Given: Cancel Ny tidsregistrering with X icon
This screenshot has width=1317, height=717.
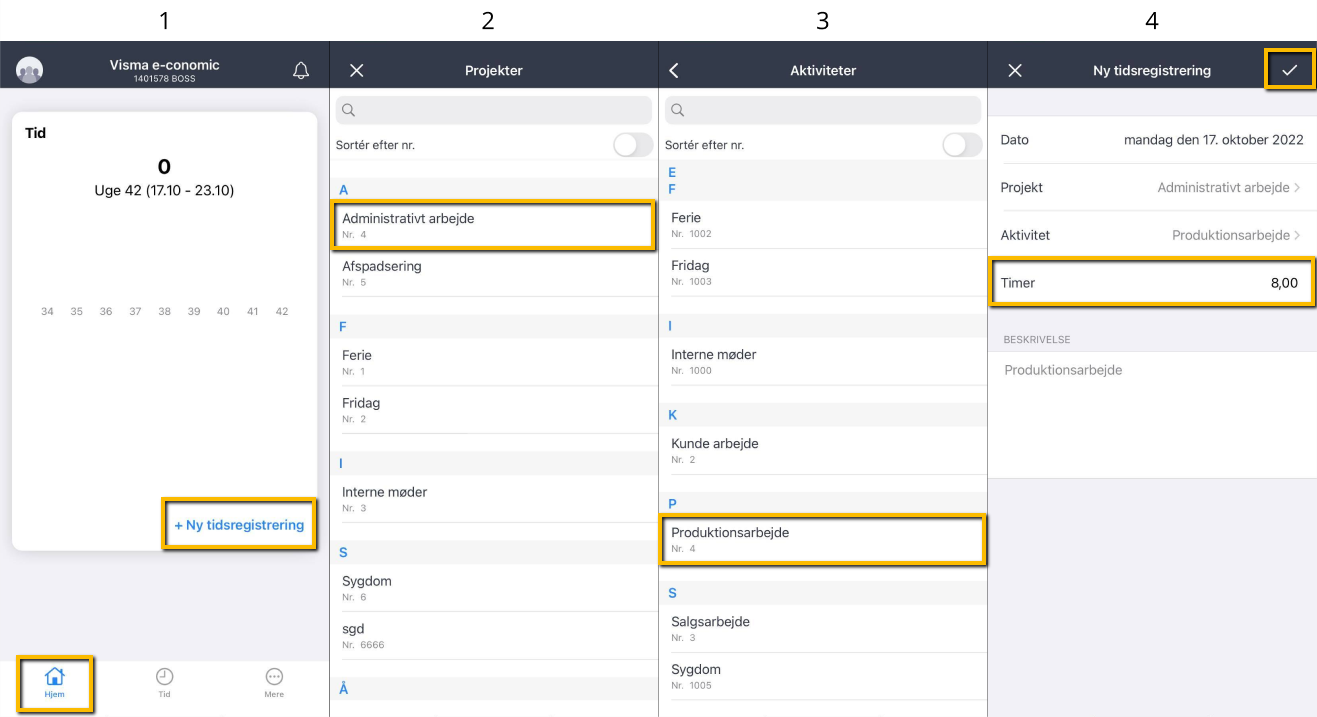Looking at the screenshot, I should coord(1015,70).
